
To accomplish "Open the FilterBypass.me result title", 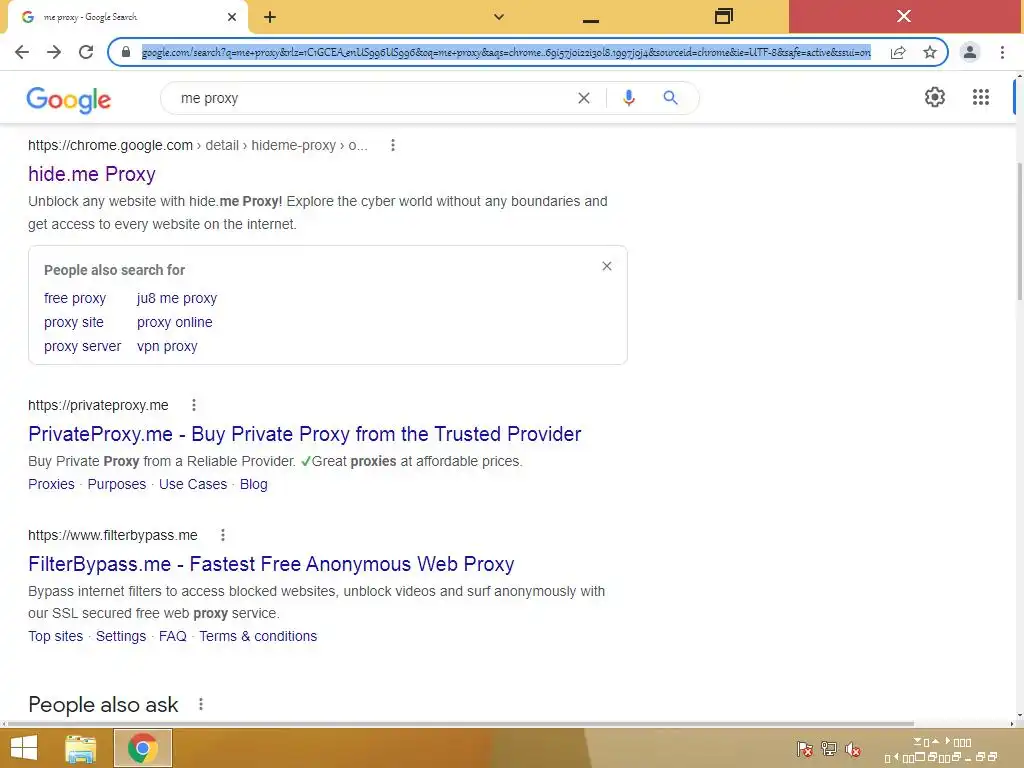I will (x=271, y=564).
